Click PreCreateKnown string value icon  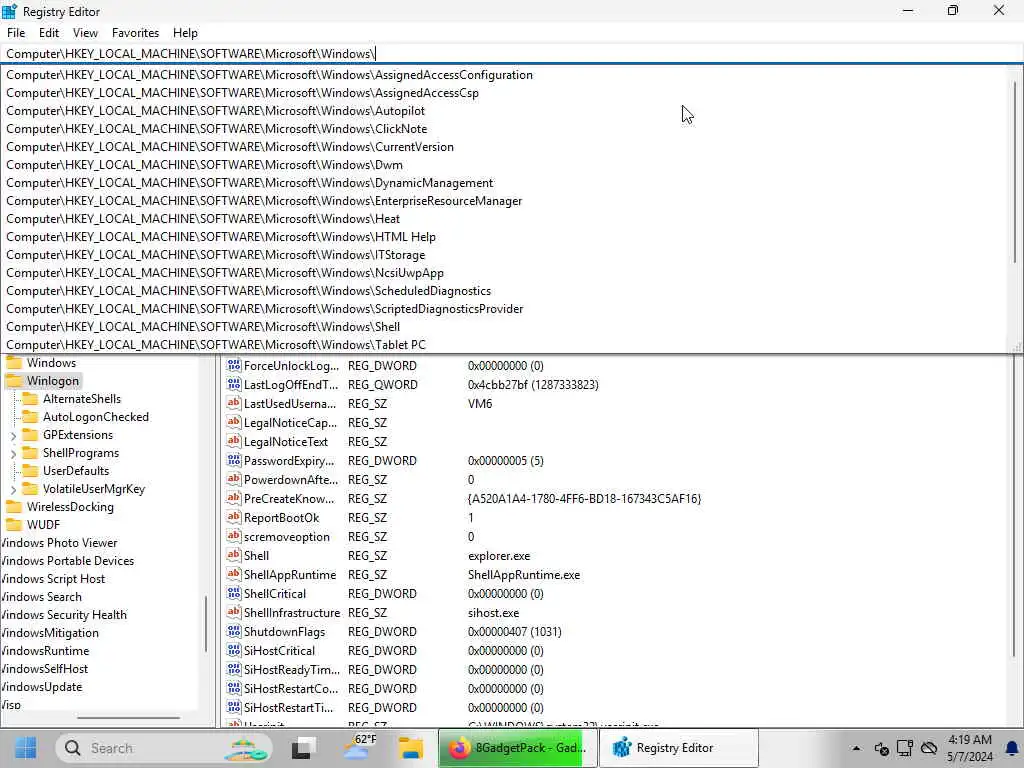[x=233, y=498]
